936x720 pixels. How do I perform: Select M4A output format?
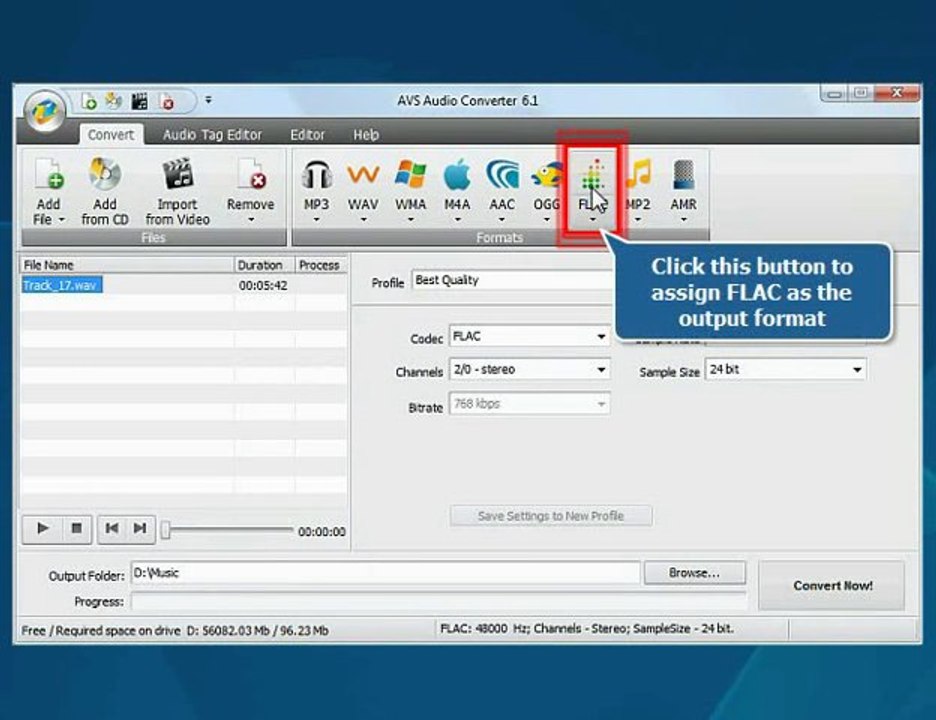(x=457, y=191)
